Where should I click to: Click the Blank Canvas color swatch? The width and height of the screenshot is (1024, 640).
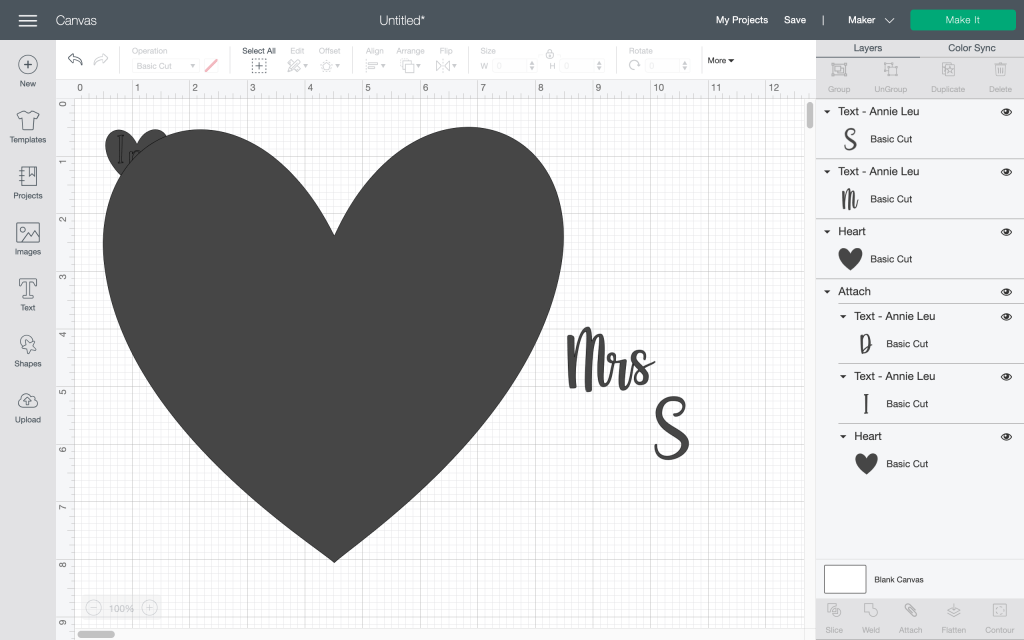(845, 579)
